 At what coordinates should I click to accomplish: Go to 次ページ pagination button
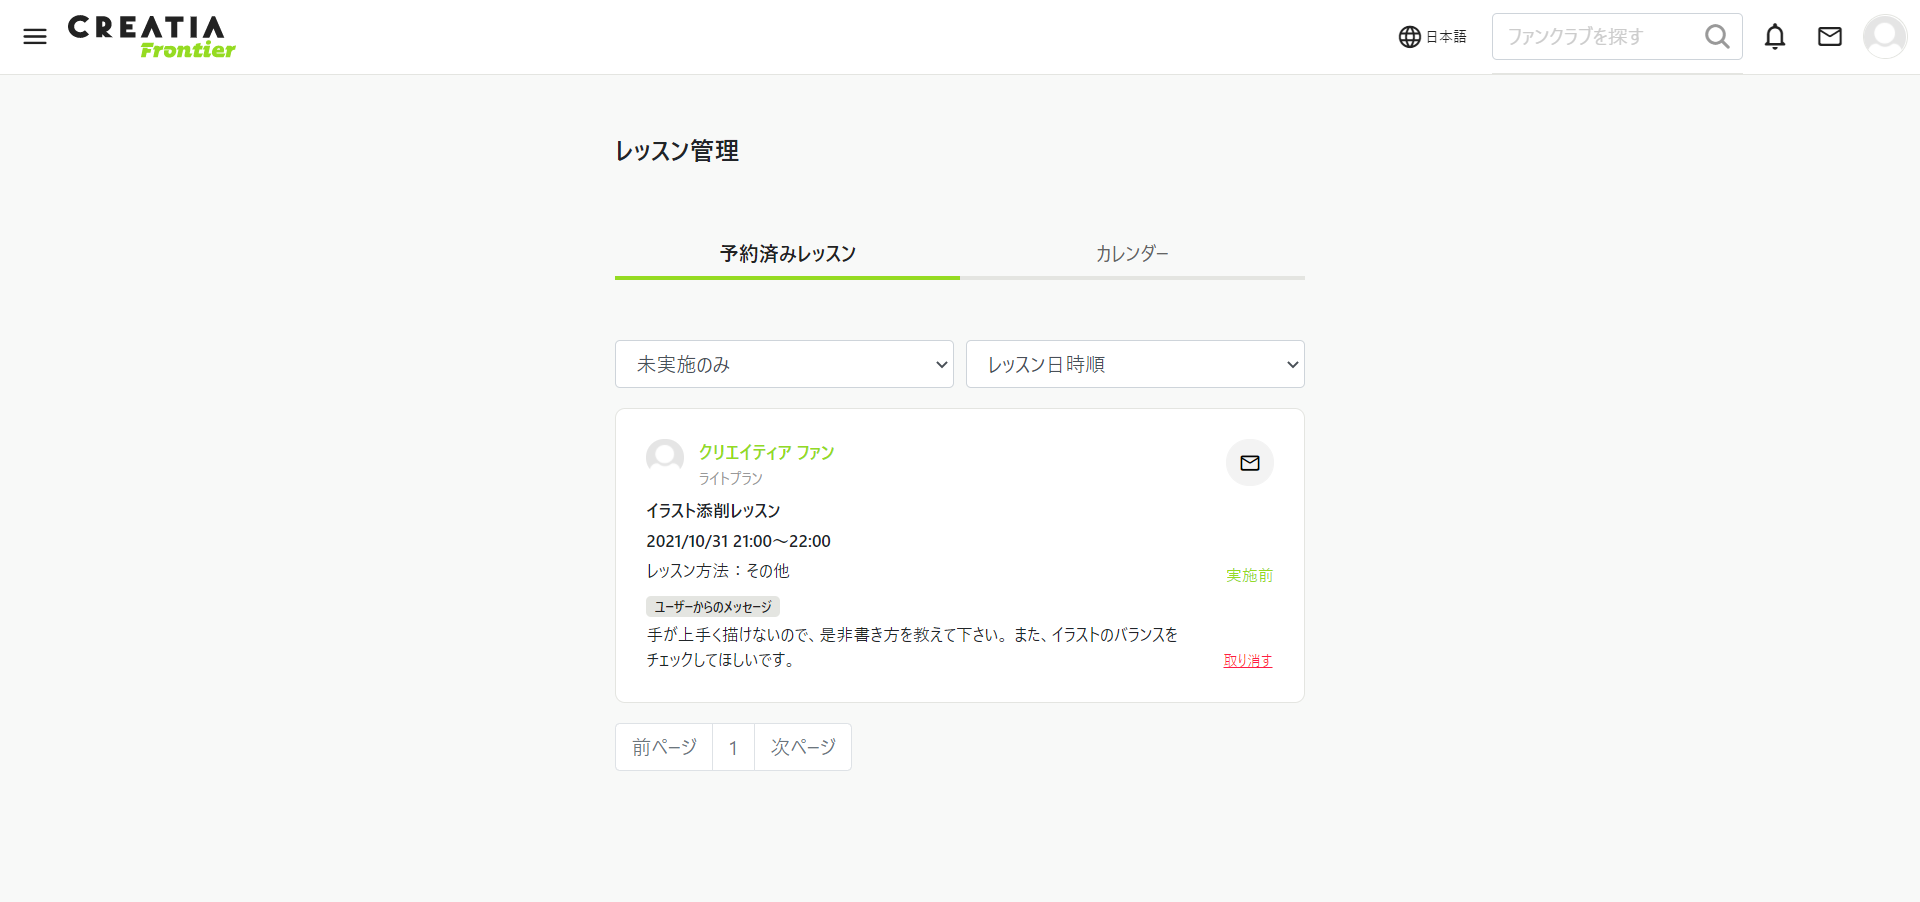802,747
